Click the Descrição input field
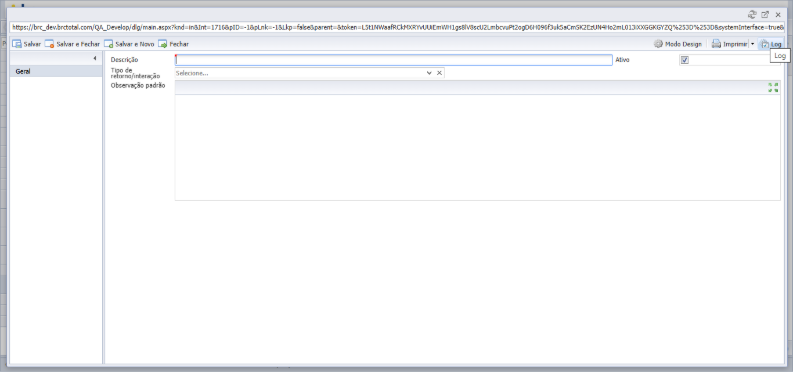The image size is (793, 372). coord(394,60)
